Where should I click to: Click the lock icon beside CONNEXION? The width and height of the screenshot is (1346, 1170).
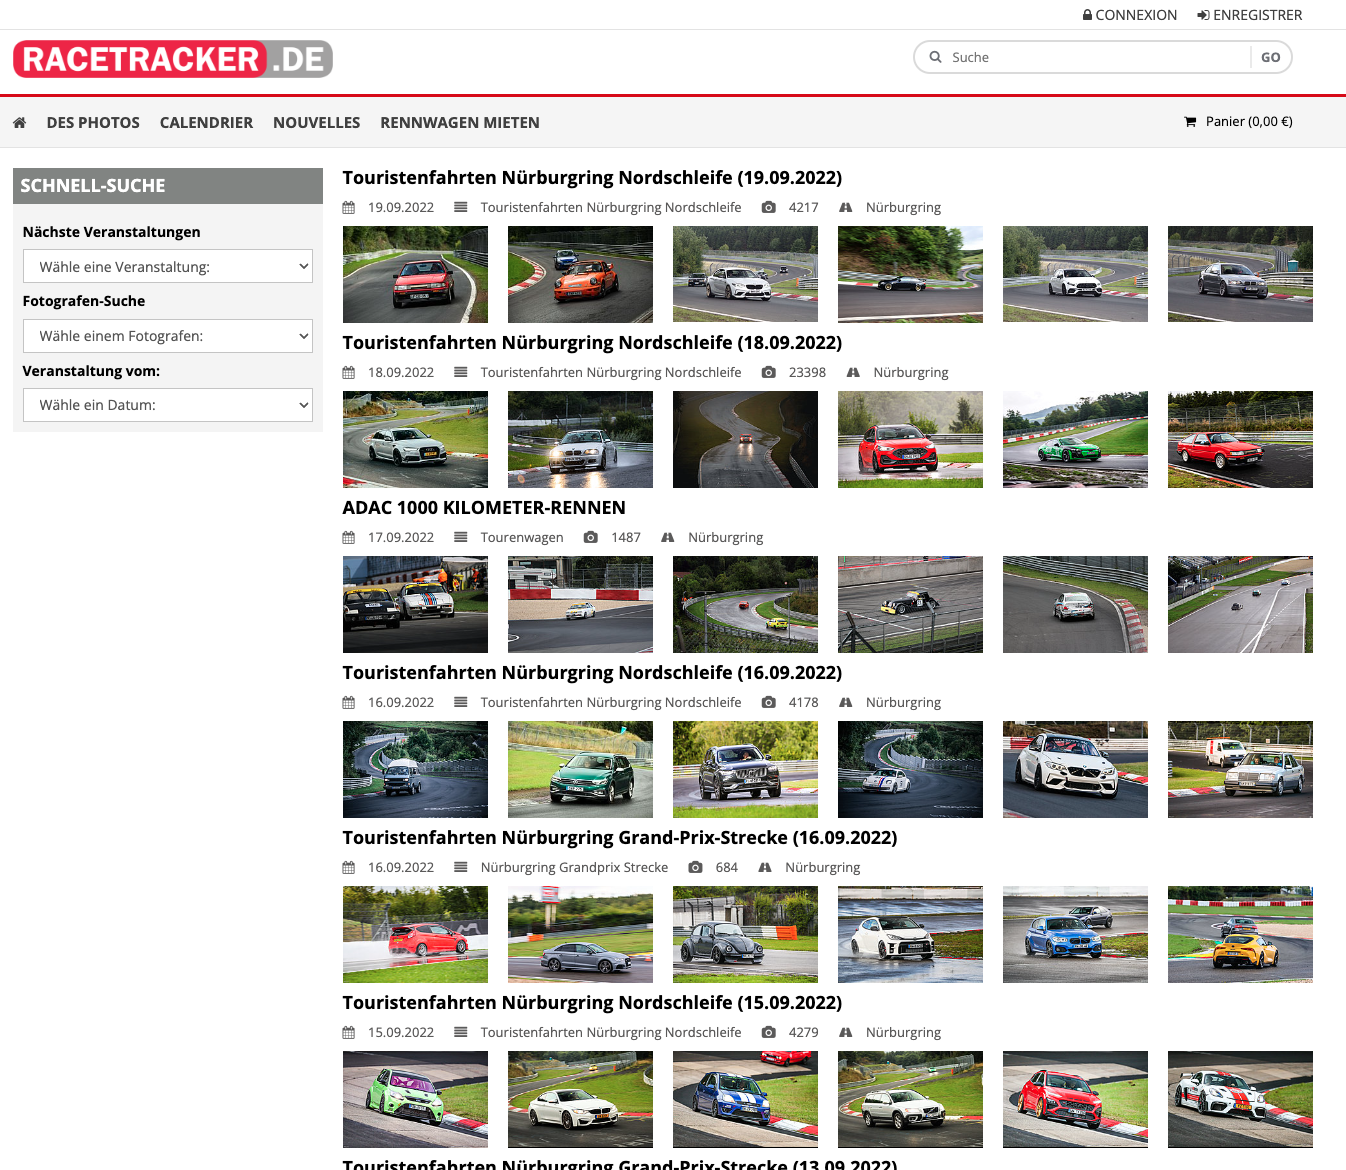tap(1087, 14)
